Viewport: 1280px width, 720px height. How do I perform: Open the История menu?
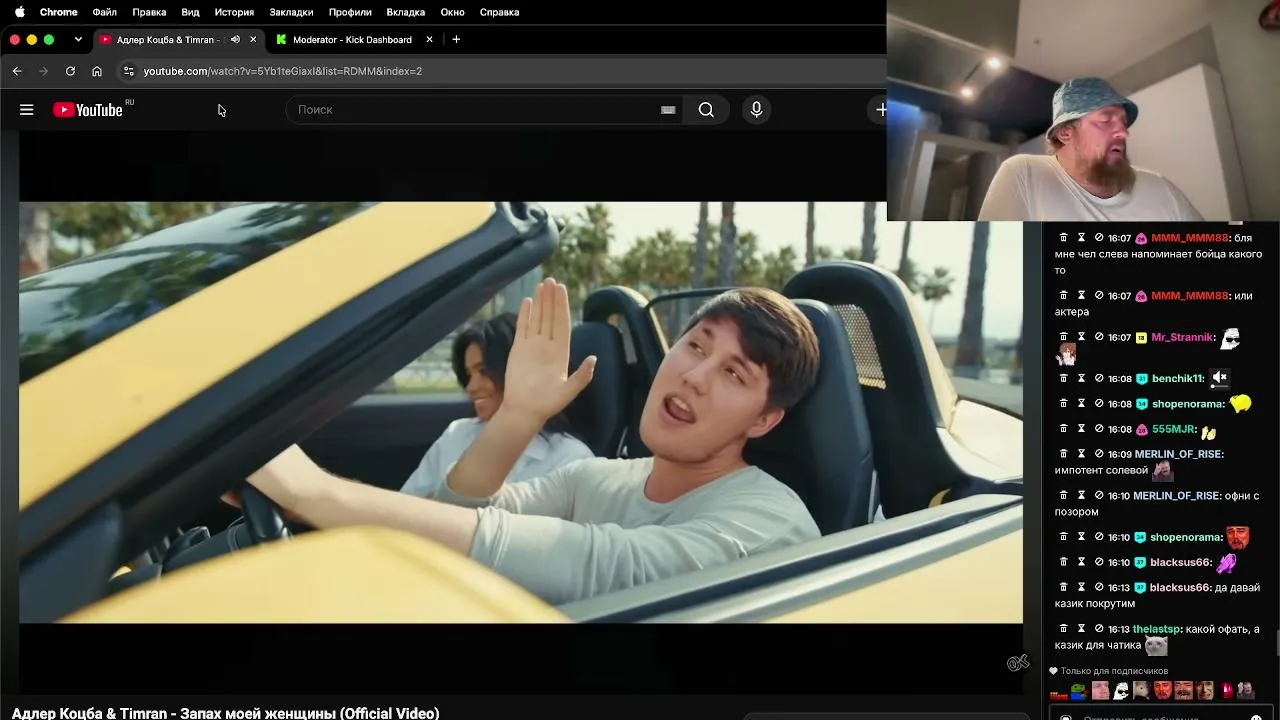coord(234,12)
